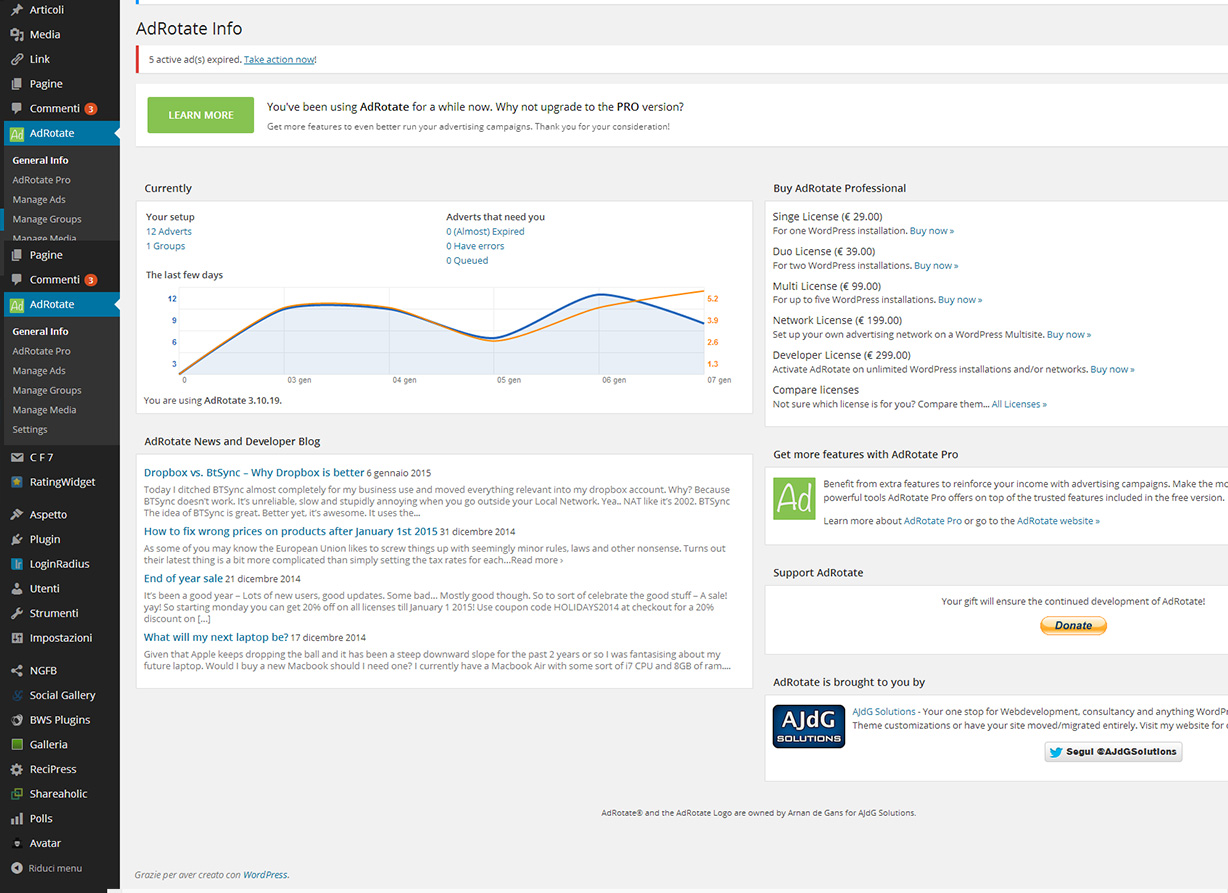This screenshot has width=1228, height=893.
Task: Click the green LEARN MORE button
Action: pyautogui.click(x=201, y=115)
